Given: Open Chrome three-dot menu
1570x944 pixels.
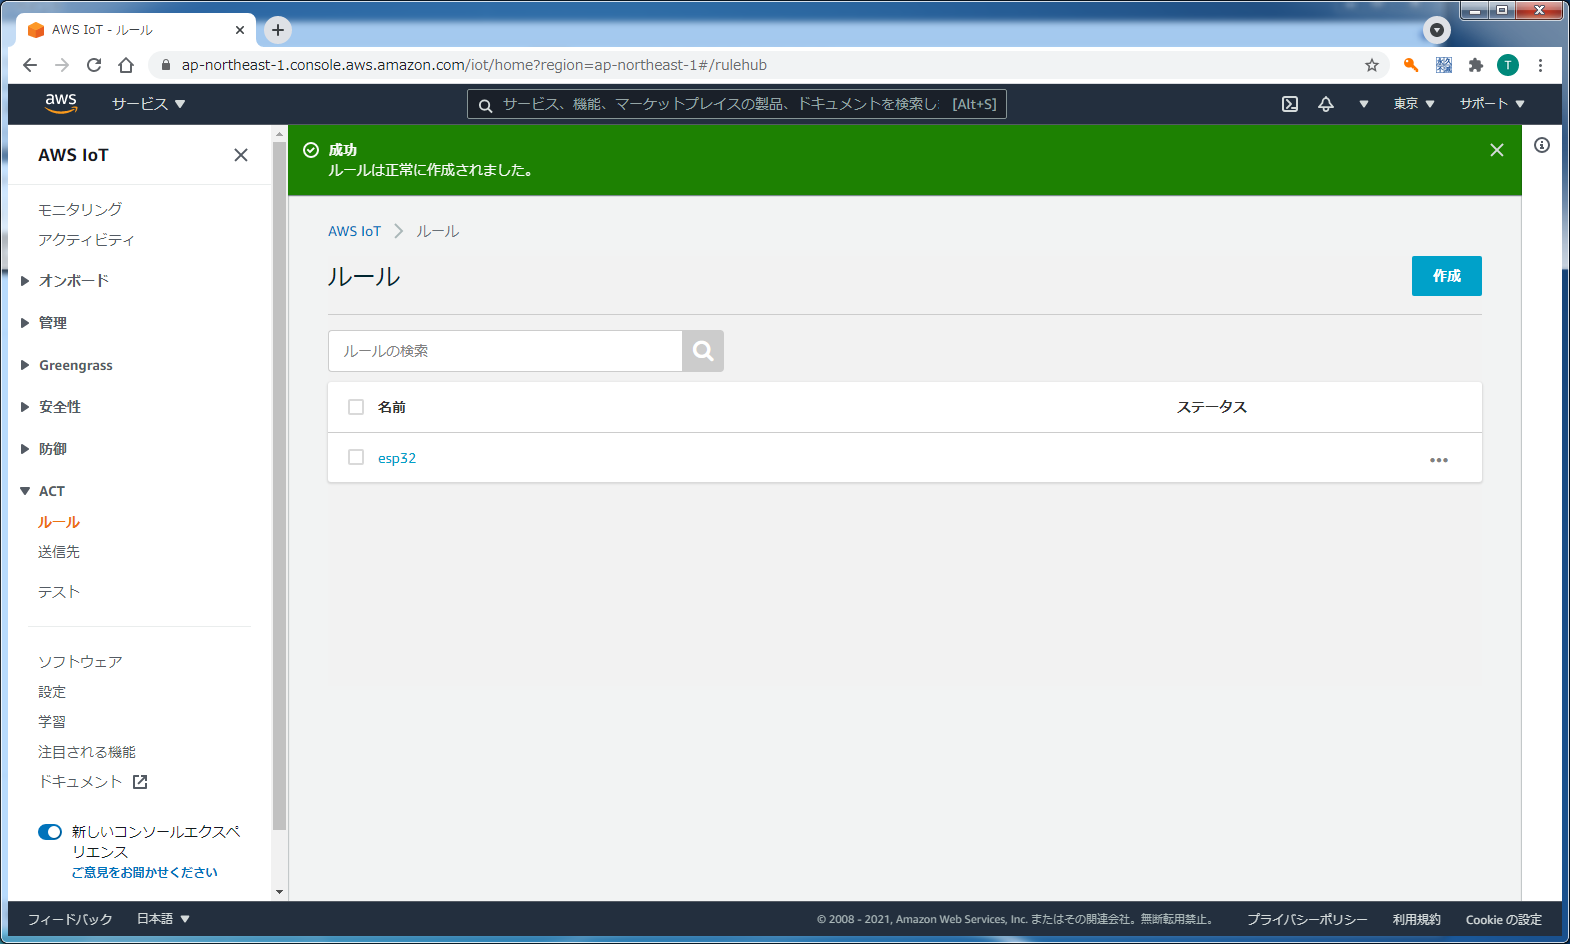Looking at the screenshot, I should click(1540, 65).
